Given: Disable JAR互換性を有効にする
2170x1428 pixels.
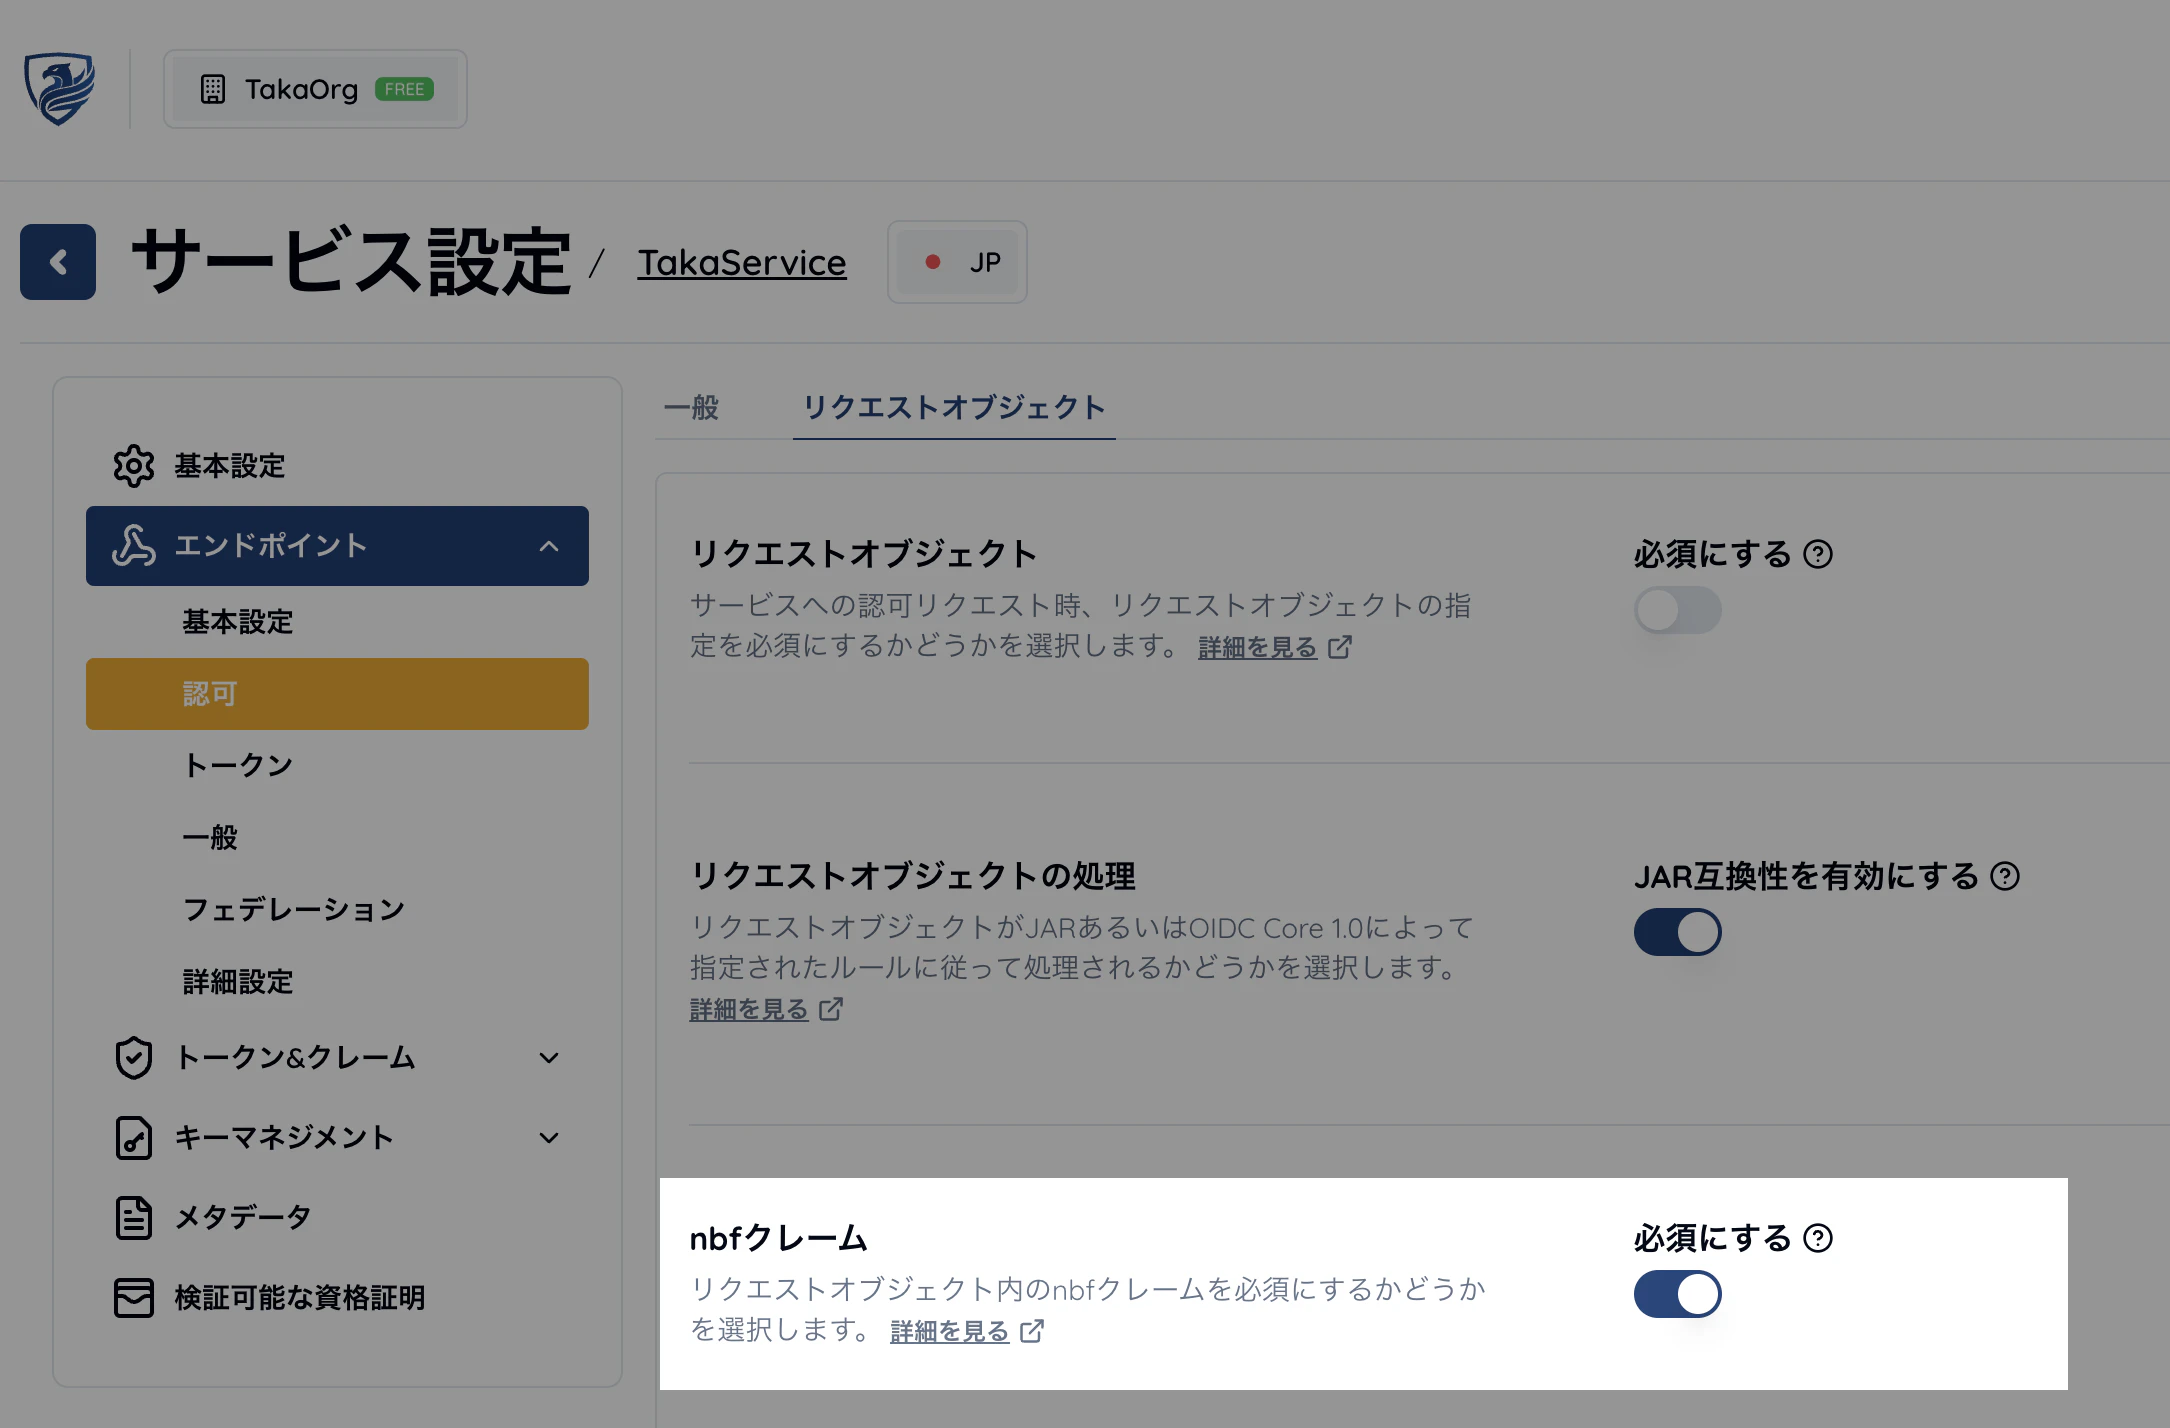Looking at the screenshot, I should [x=1677, y=931].
